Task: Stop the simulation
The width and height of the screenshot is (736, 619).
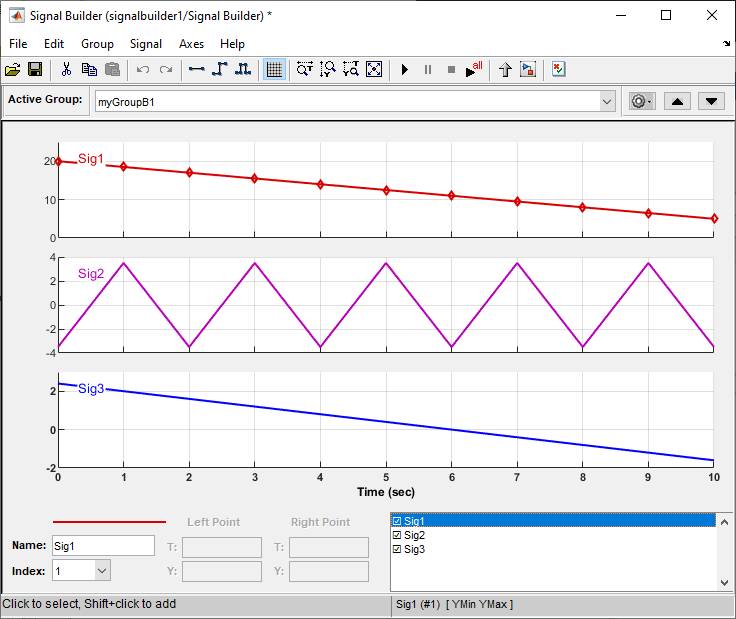Action: (x=451, y=70)
